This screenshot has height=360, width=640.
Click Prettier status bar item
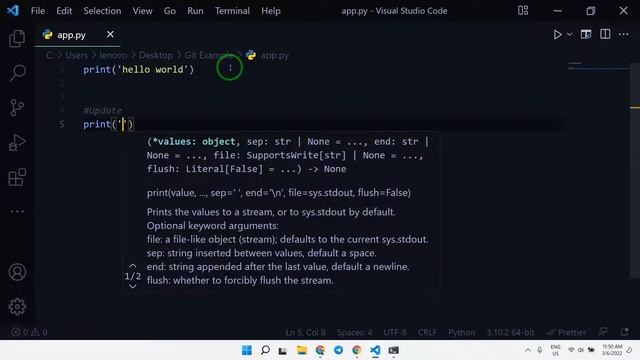567,332
